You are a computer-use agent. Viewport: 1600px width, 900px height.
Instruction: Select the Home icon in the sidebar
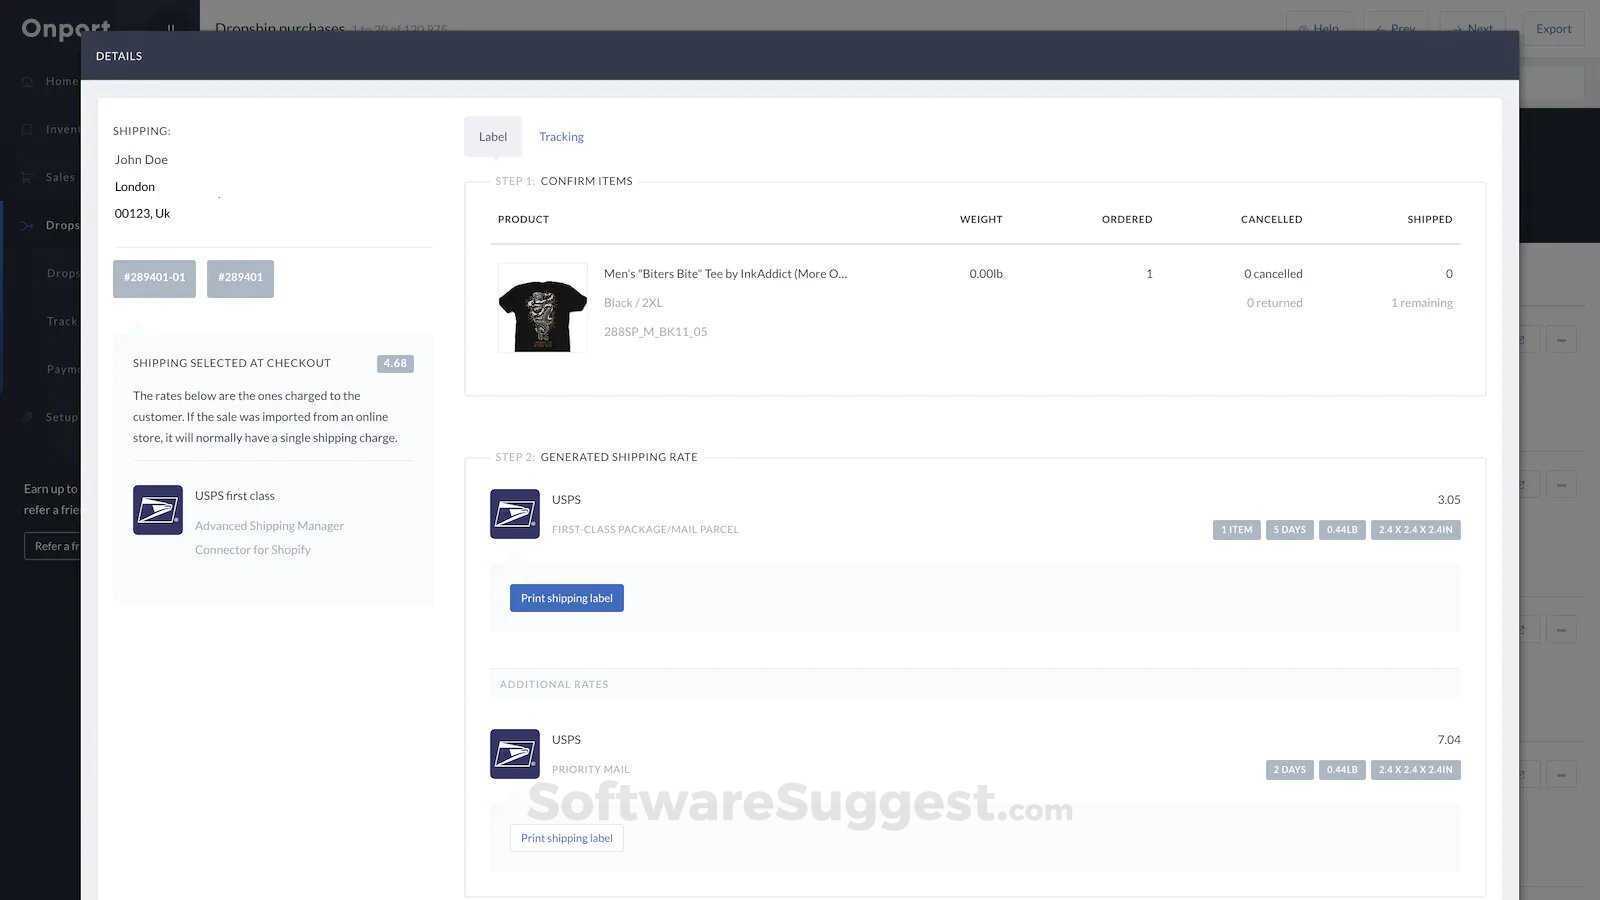27,81
